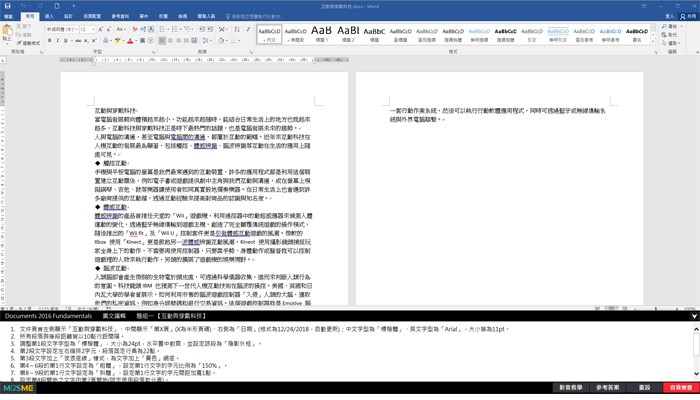
Task: Click the Share (共用) icon
Action: tap(688, 16)
